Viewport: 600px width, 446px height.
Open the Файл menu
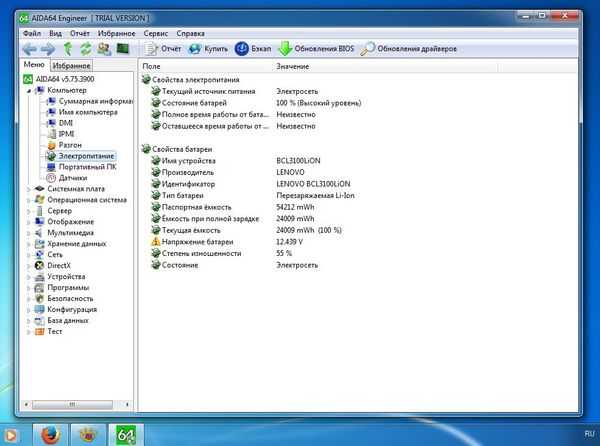click(x=32, y=33)
